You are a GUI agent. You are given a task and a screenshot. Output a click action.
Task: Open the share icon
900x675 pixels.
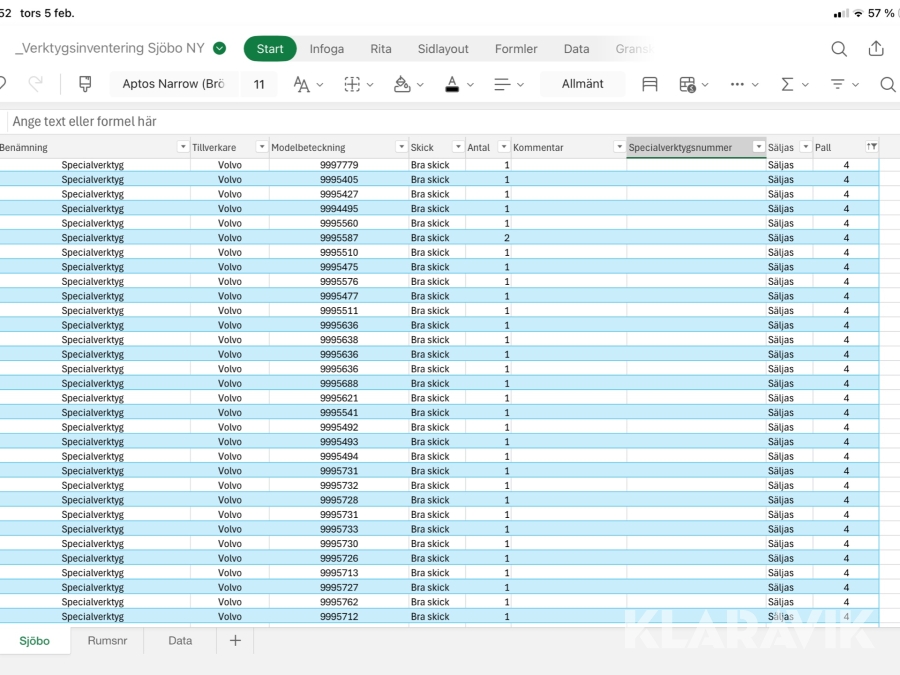(876, 49)
